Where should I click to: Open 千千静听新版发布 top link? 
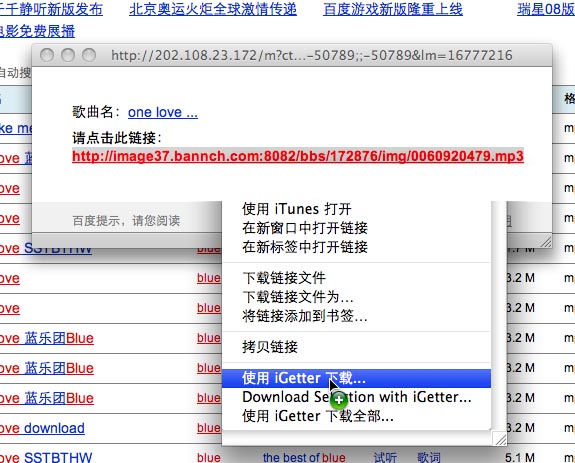(51, 9)
